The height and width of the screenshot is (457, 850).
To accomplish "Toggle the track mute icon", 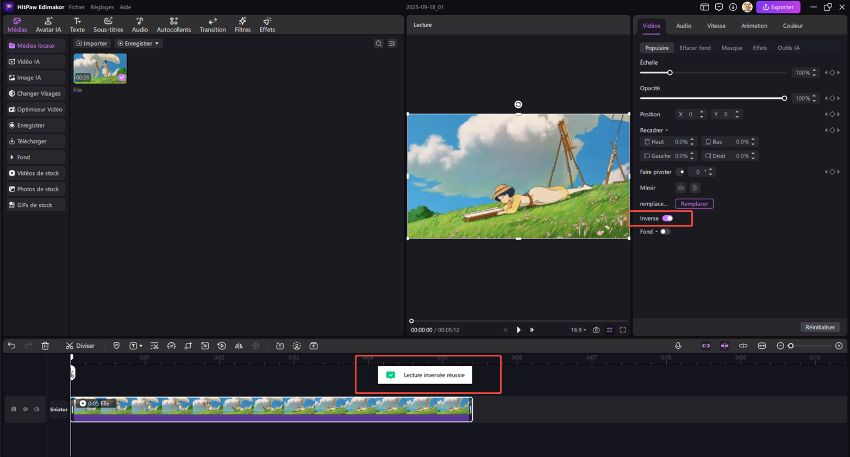I will (36, 409).
